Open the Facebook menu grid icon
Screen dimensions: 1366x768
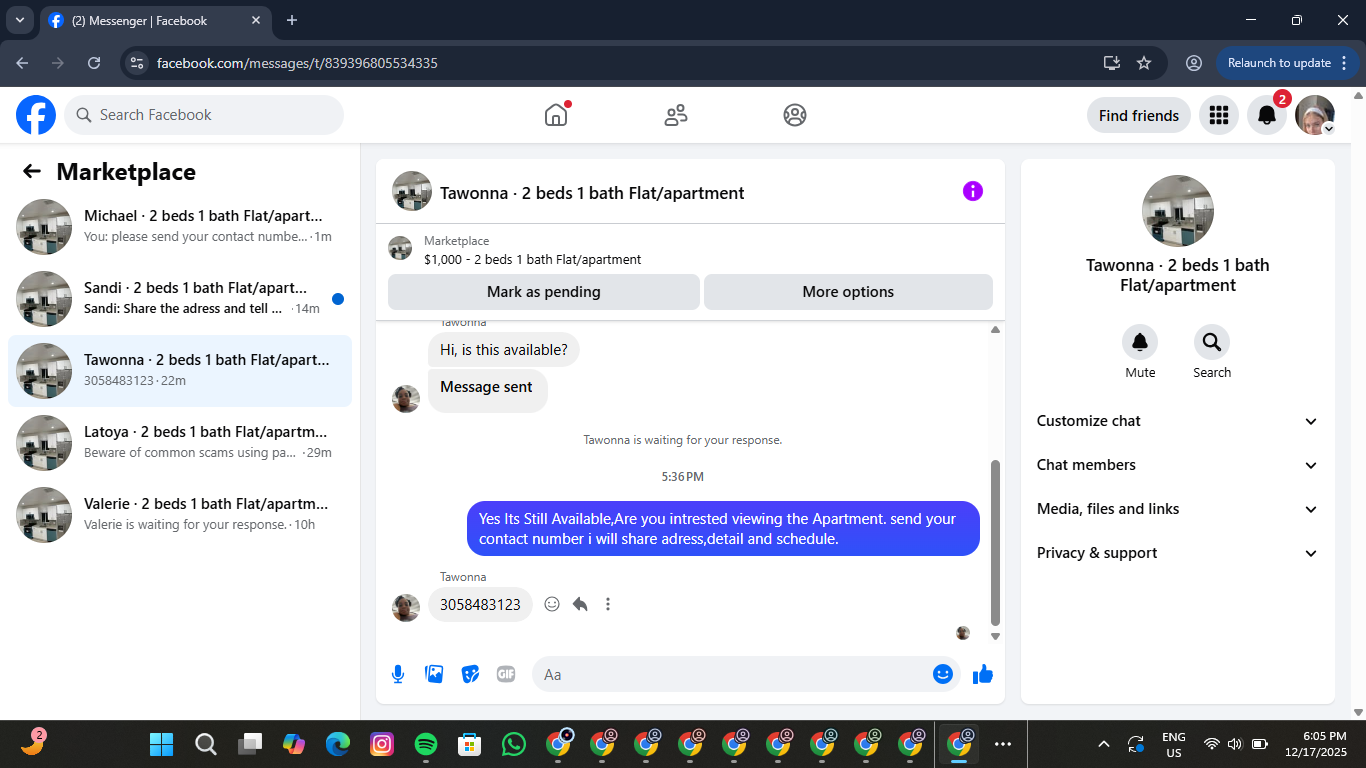1219,115
